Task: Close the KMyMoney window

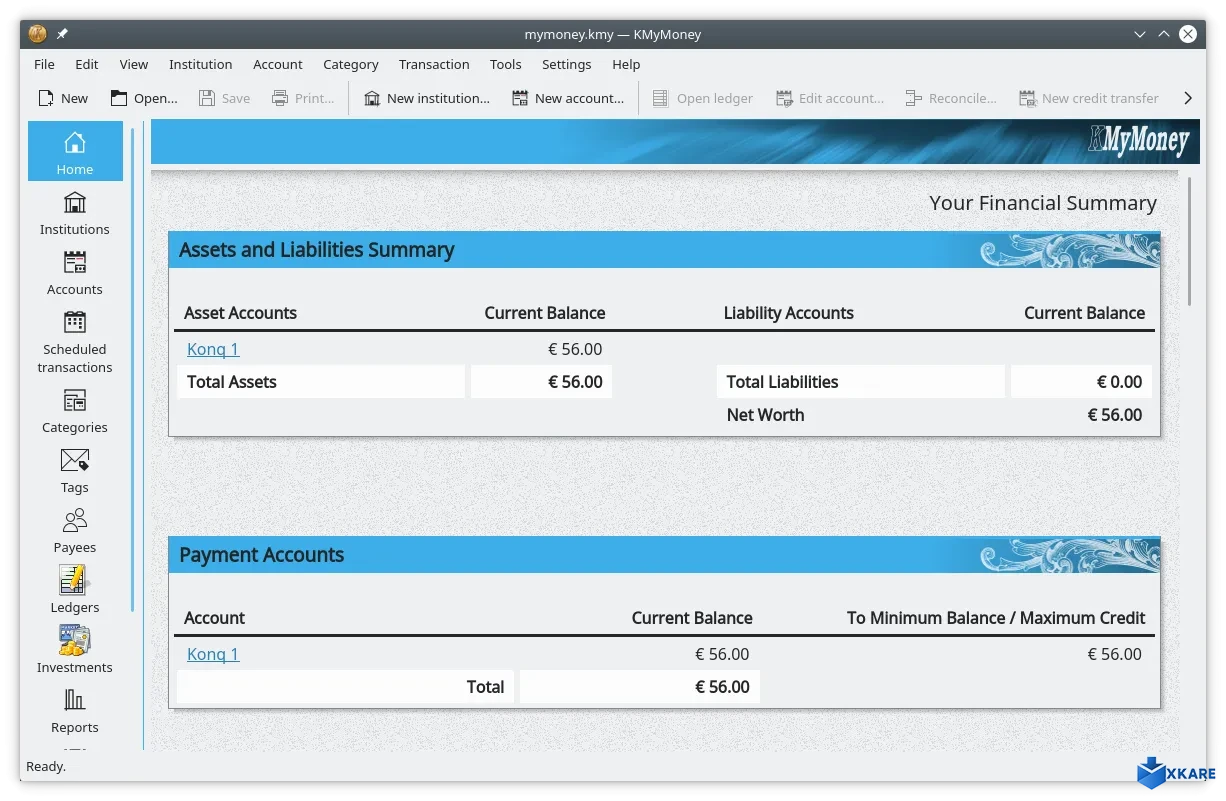Action: [1188, 34]
